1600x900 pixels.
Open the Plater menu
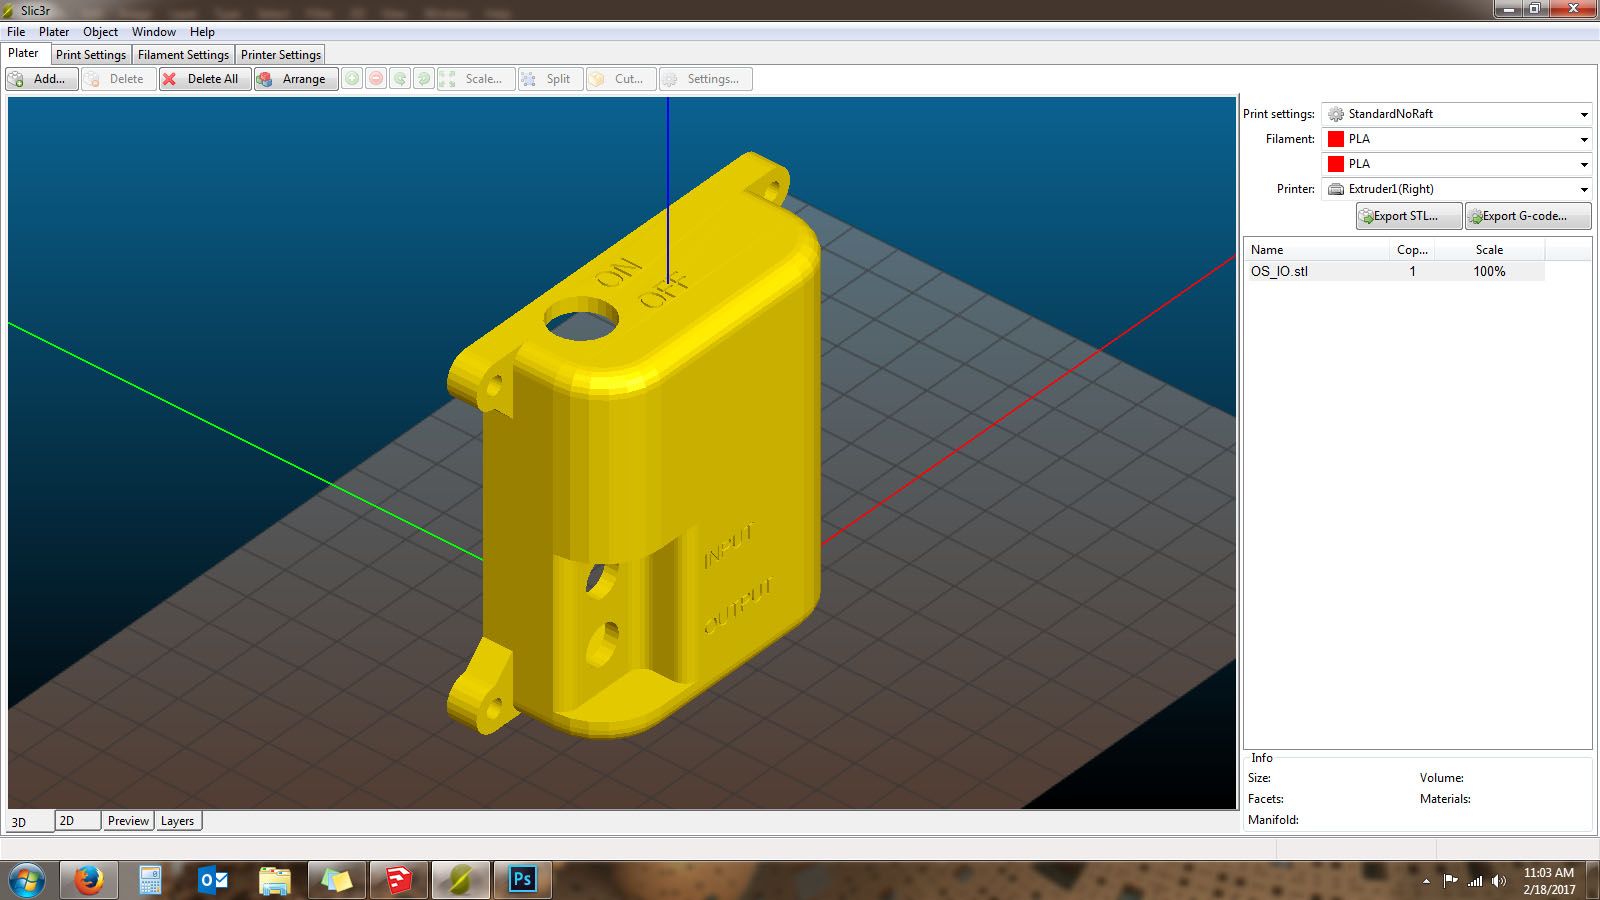tap(54, 31)
